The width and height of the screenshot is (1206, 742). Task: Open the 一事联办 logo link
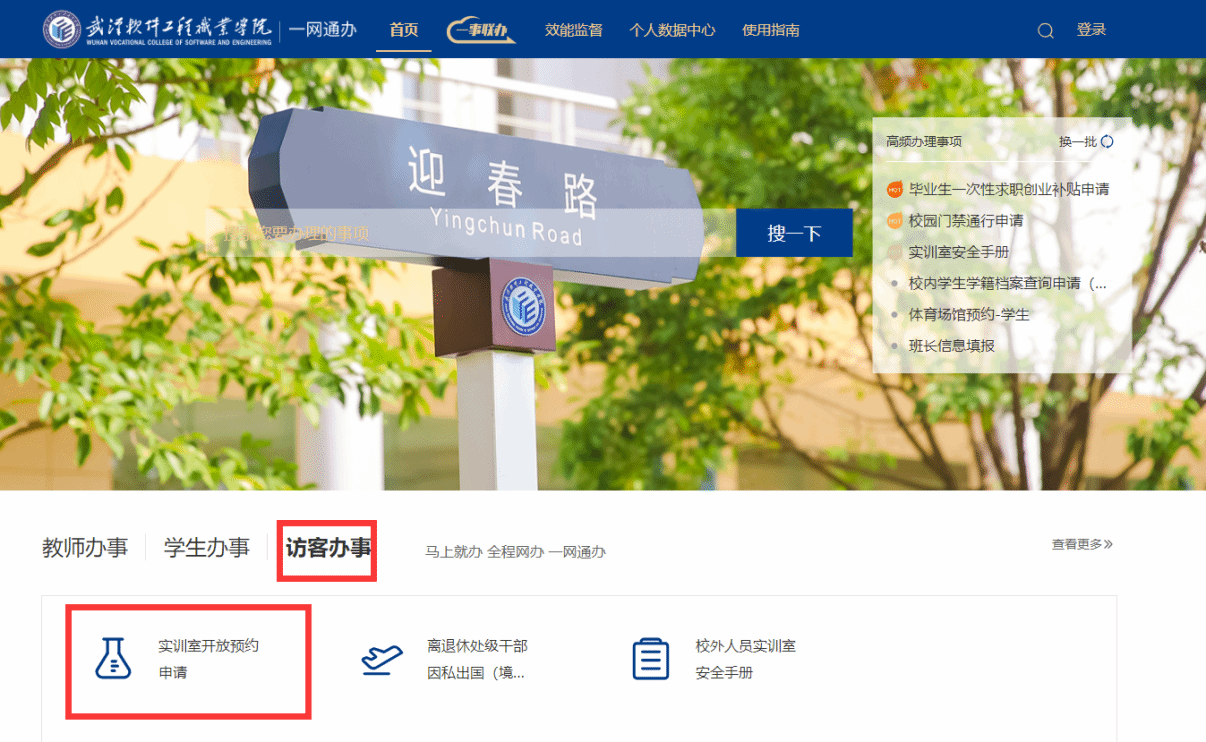(481, 30)
